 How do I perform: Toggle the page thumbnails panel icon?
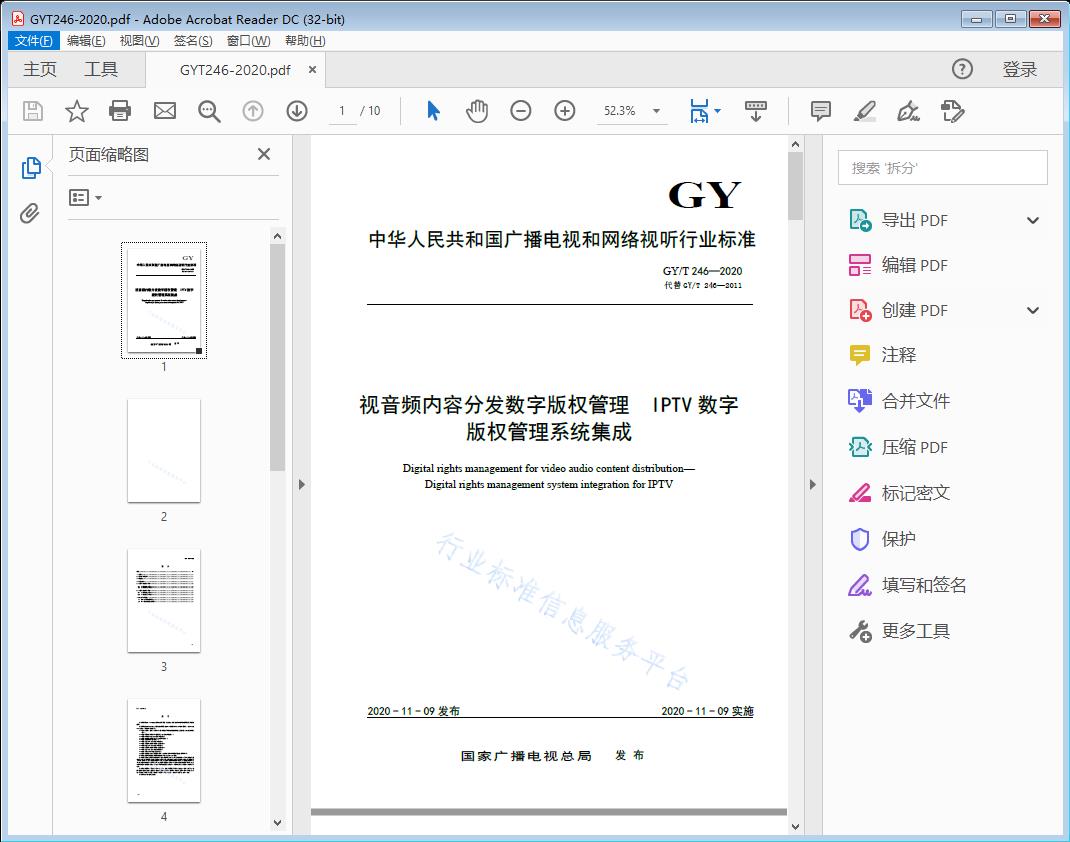click(x=31, y=168)
